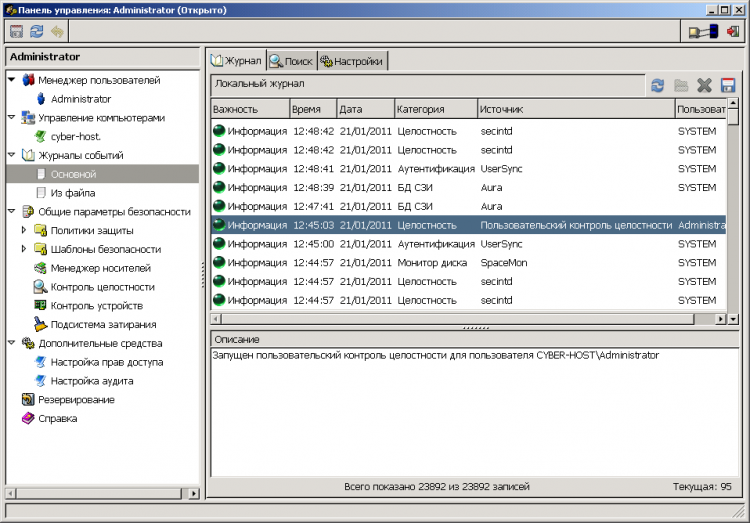This screenshot has width=750, height=523.
Task: Click the Контроль устройств icon
Action: point(41,305)
